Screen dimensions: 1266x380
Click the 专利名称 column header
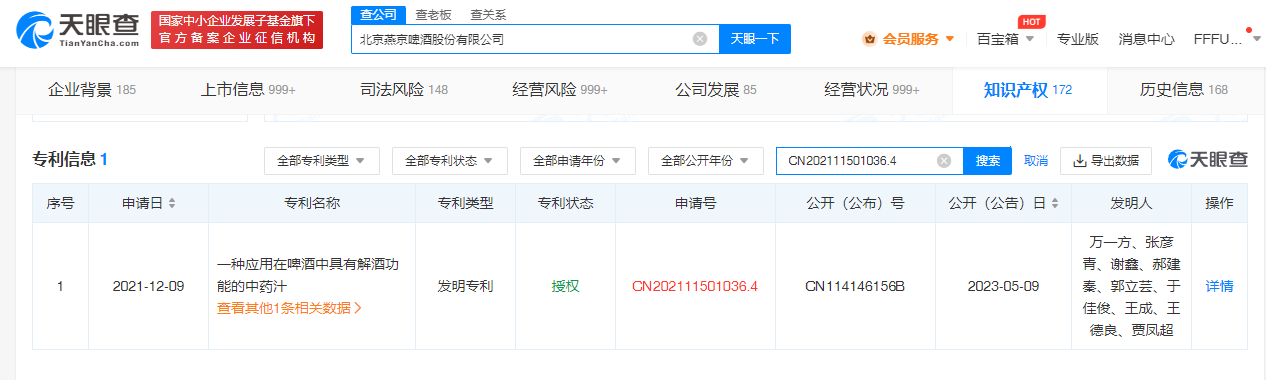(x=312, y=203)
